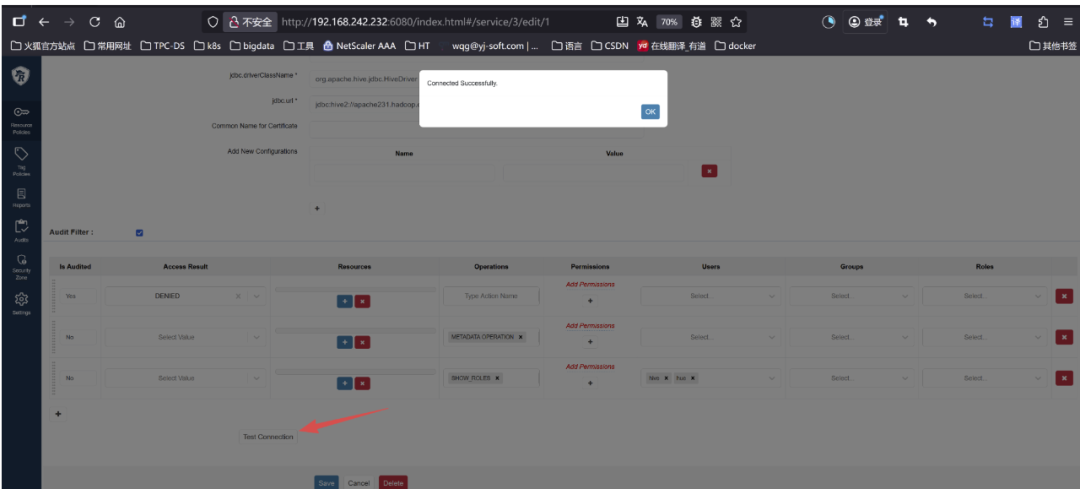Open Reports in the sidebar
This screenshot has width=1080, height=489.
21,198
